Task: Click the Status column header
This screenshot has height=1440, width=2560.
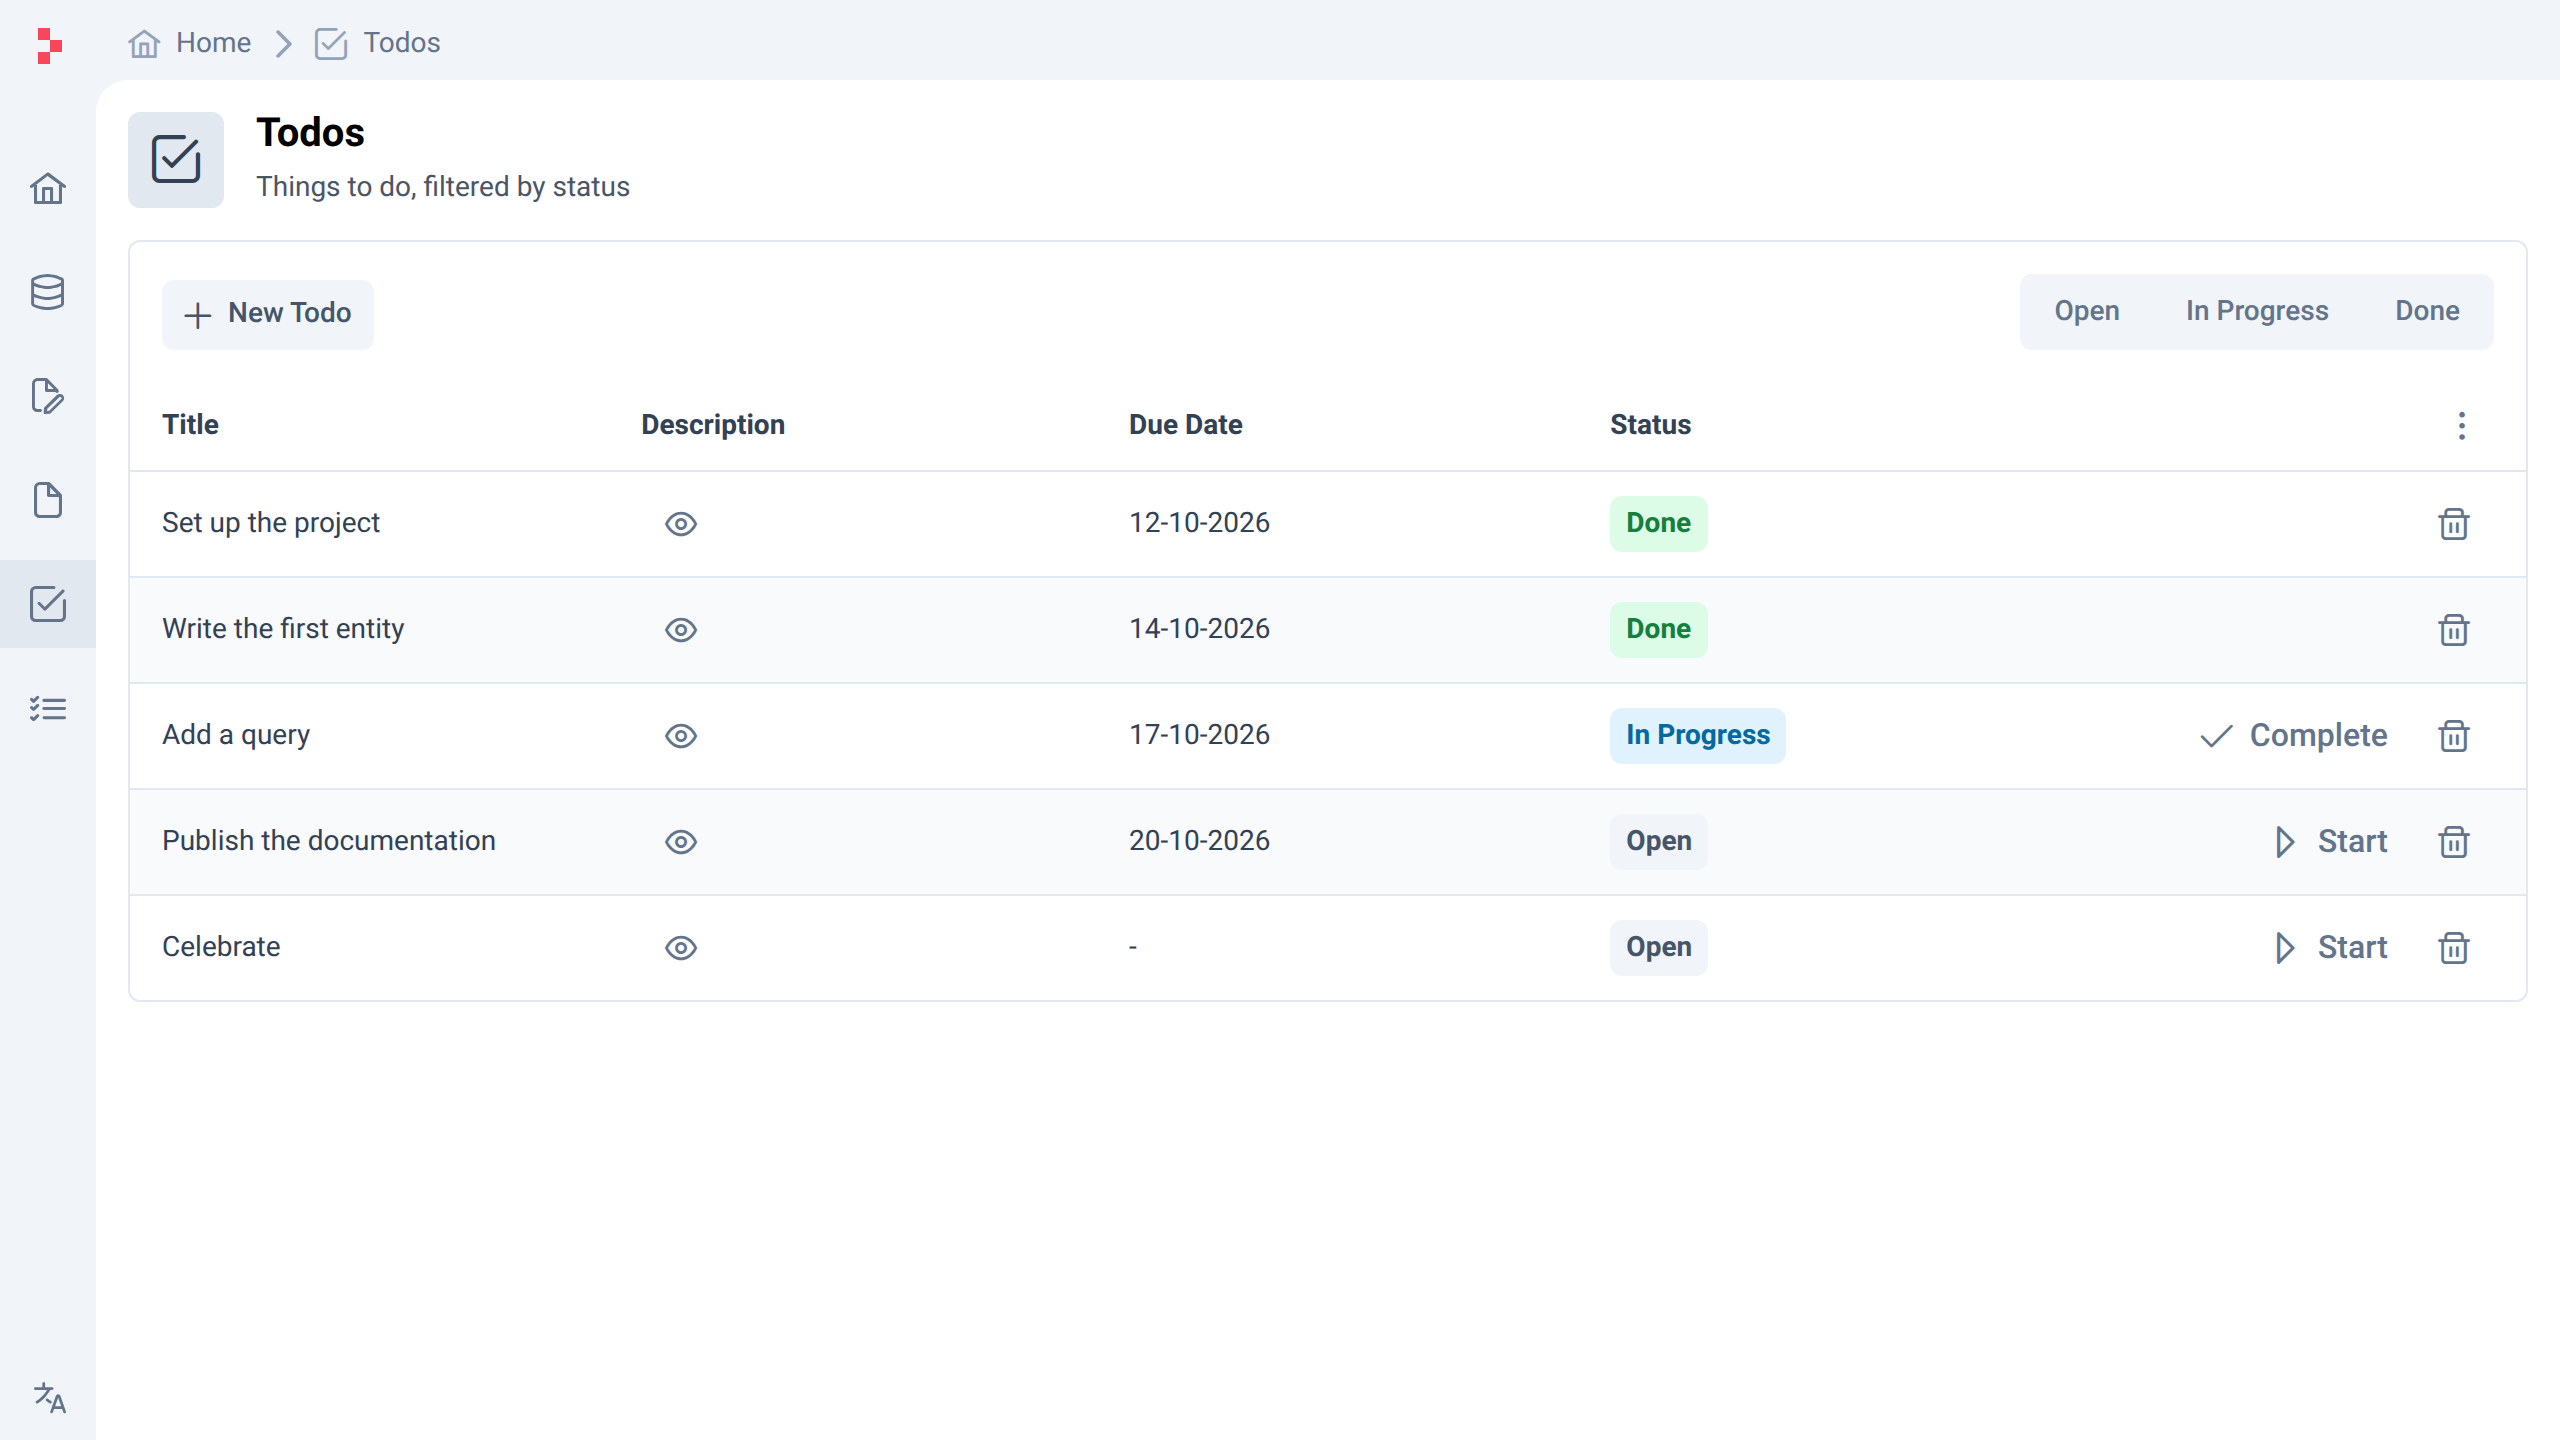Action: (1650, 425)
